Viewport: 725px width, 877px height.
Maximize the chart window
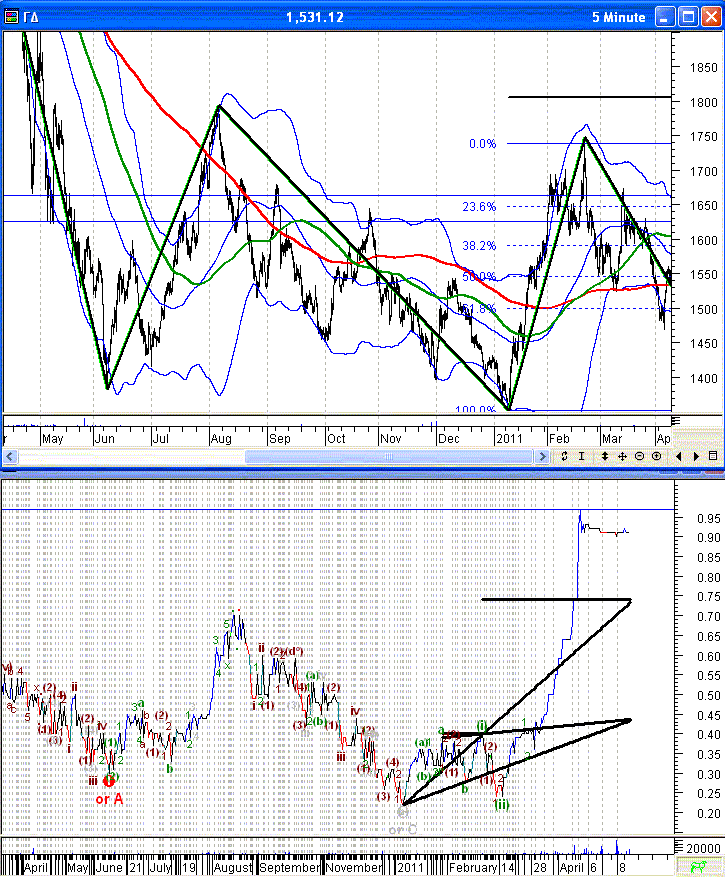click(x=688, y=17)
